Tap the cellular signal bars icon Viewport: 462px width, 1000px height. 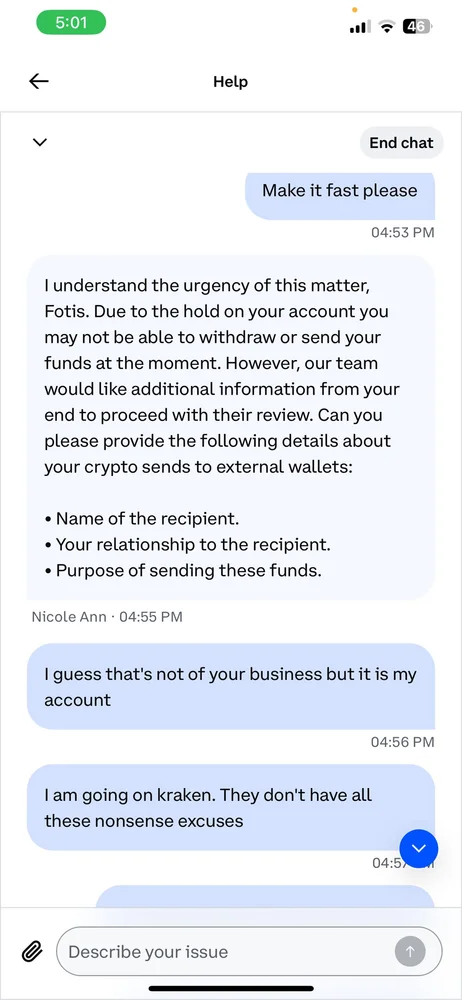pos(360,27)
